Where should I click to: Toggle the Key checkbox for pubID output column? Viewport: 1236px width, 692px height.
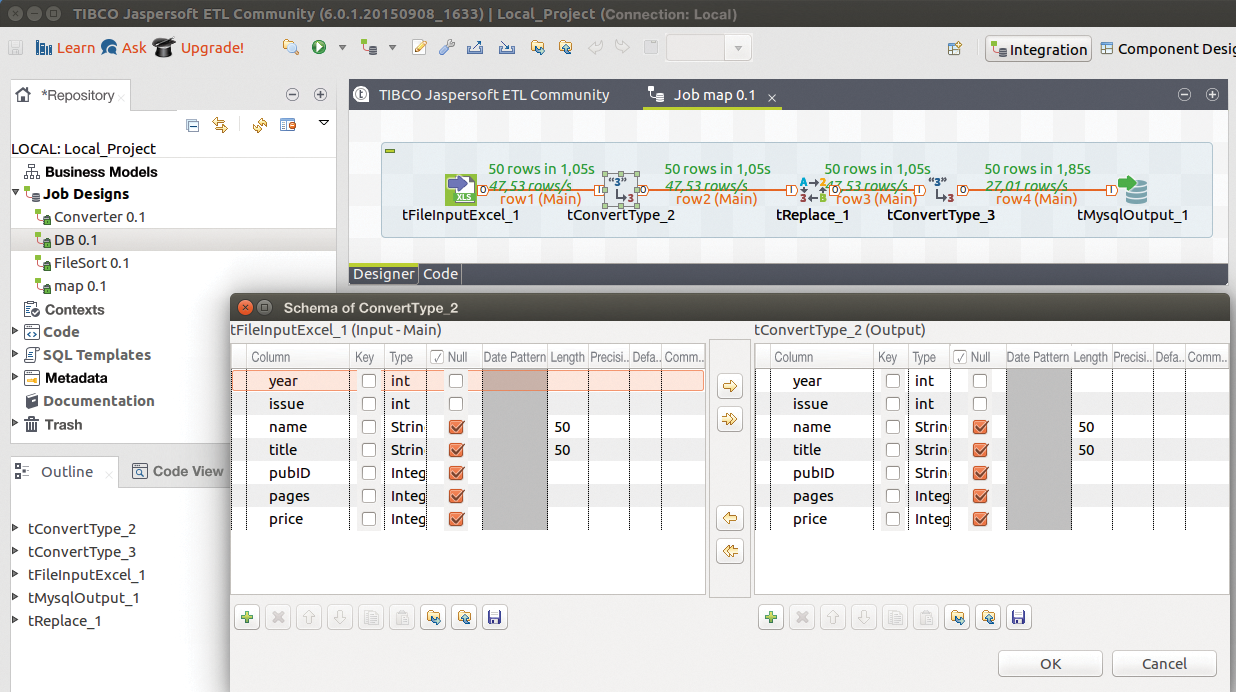tap(892, 472)
